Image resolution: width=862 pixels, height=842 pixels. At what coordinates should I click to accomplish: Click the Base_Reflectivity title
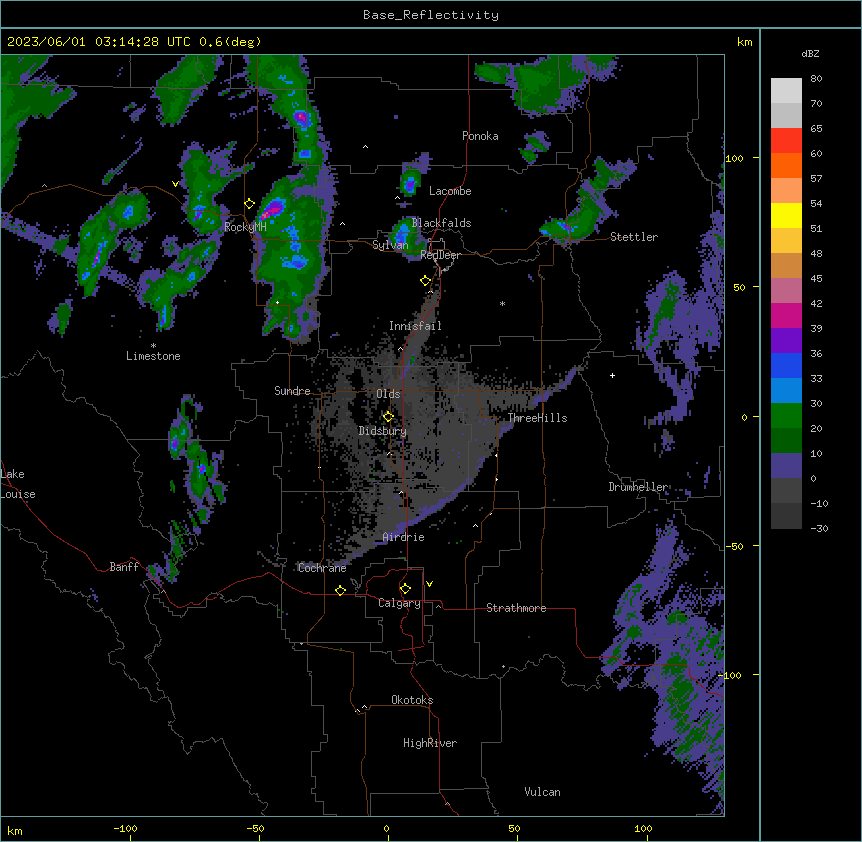click(x=431, y=15)
